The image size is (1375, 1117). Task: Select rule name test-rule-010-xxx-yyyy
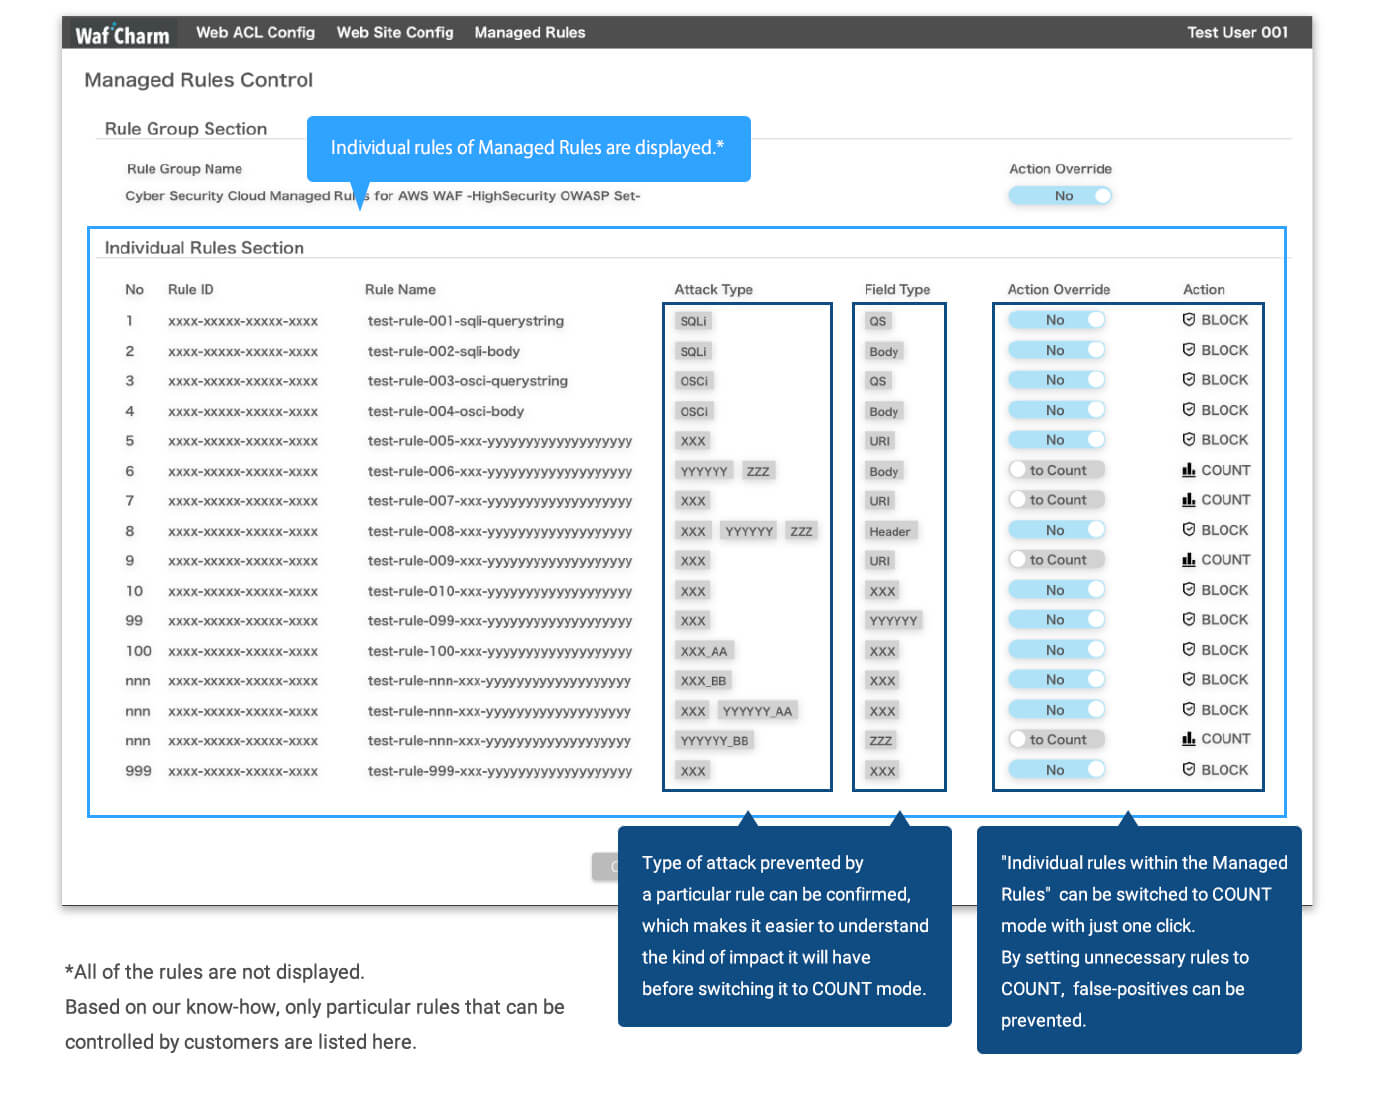(x=500, y=591)
